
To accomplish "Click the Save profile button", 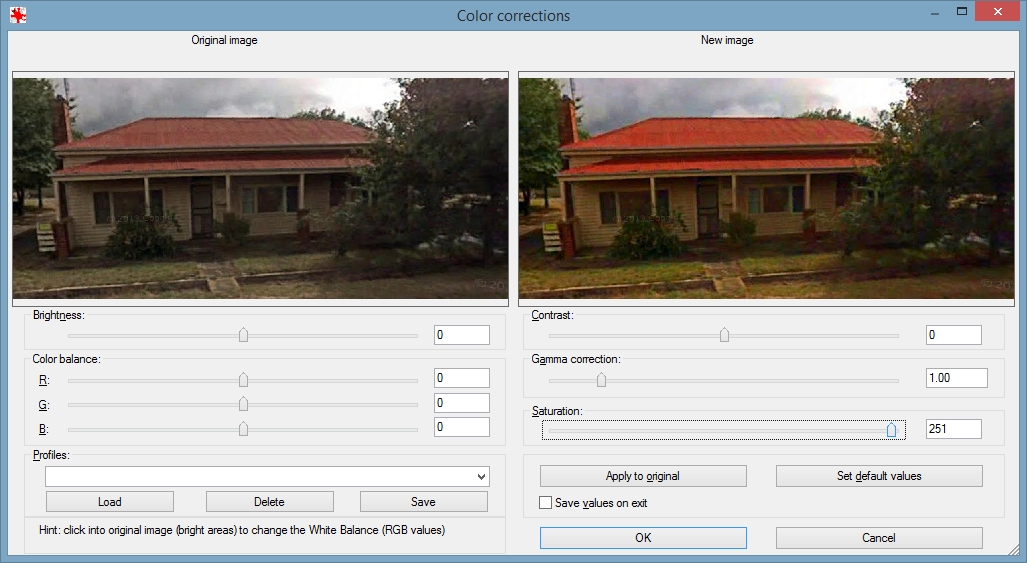I will point(423,502).
